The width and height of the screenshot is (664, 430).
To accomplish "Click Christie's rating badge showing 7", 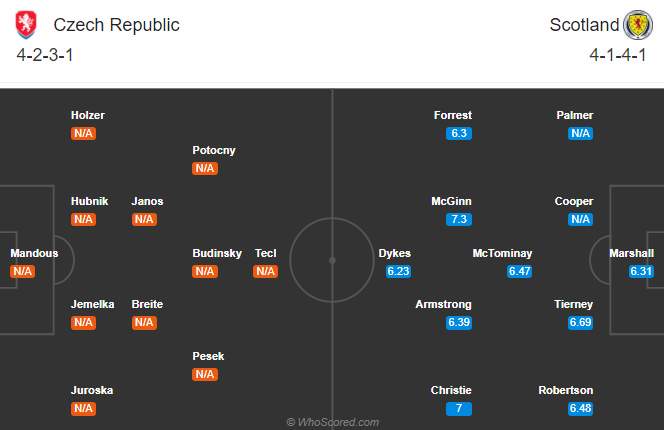I will [x=459, y=408].
